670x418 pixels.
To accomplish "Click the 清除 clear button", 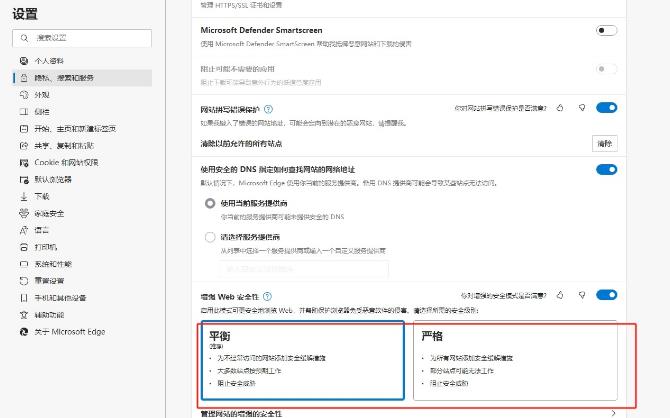I will click(x=605, y=144).
